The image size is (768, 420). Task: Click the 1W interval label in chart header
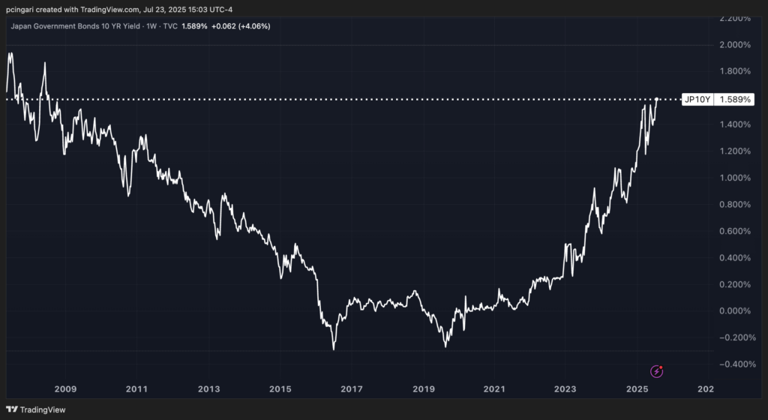(x=149, y=26)
